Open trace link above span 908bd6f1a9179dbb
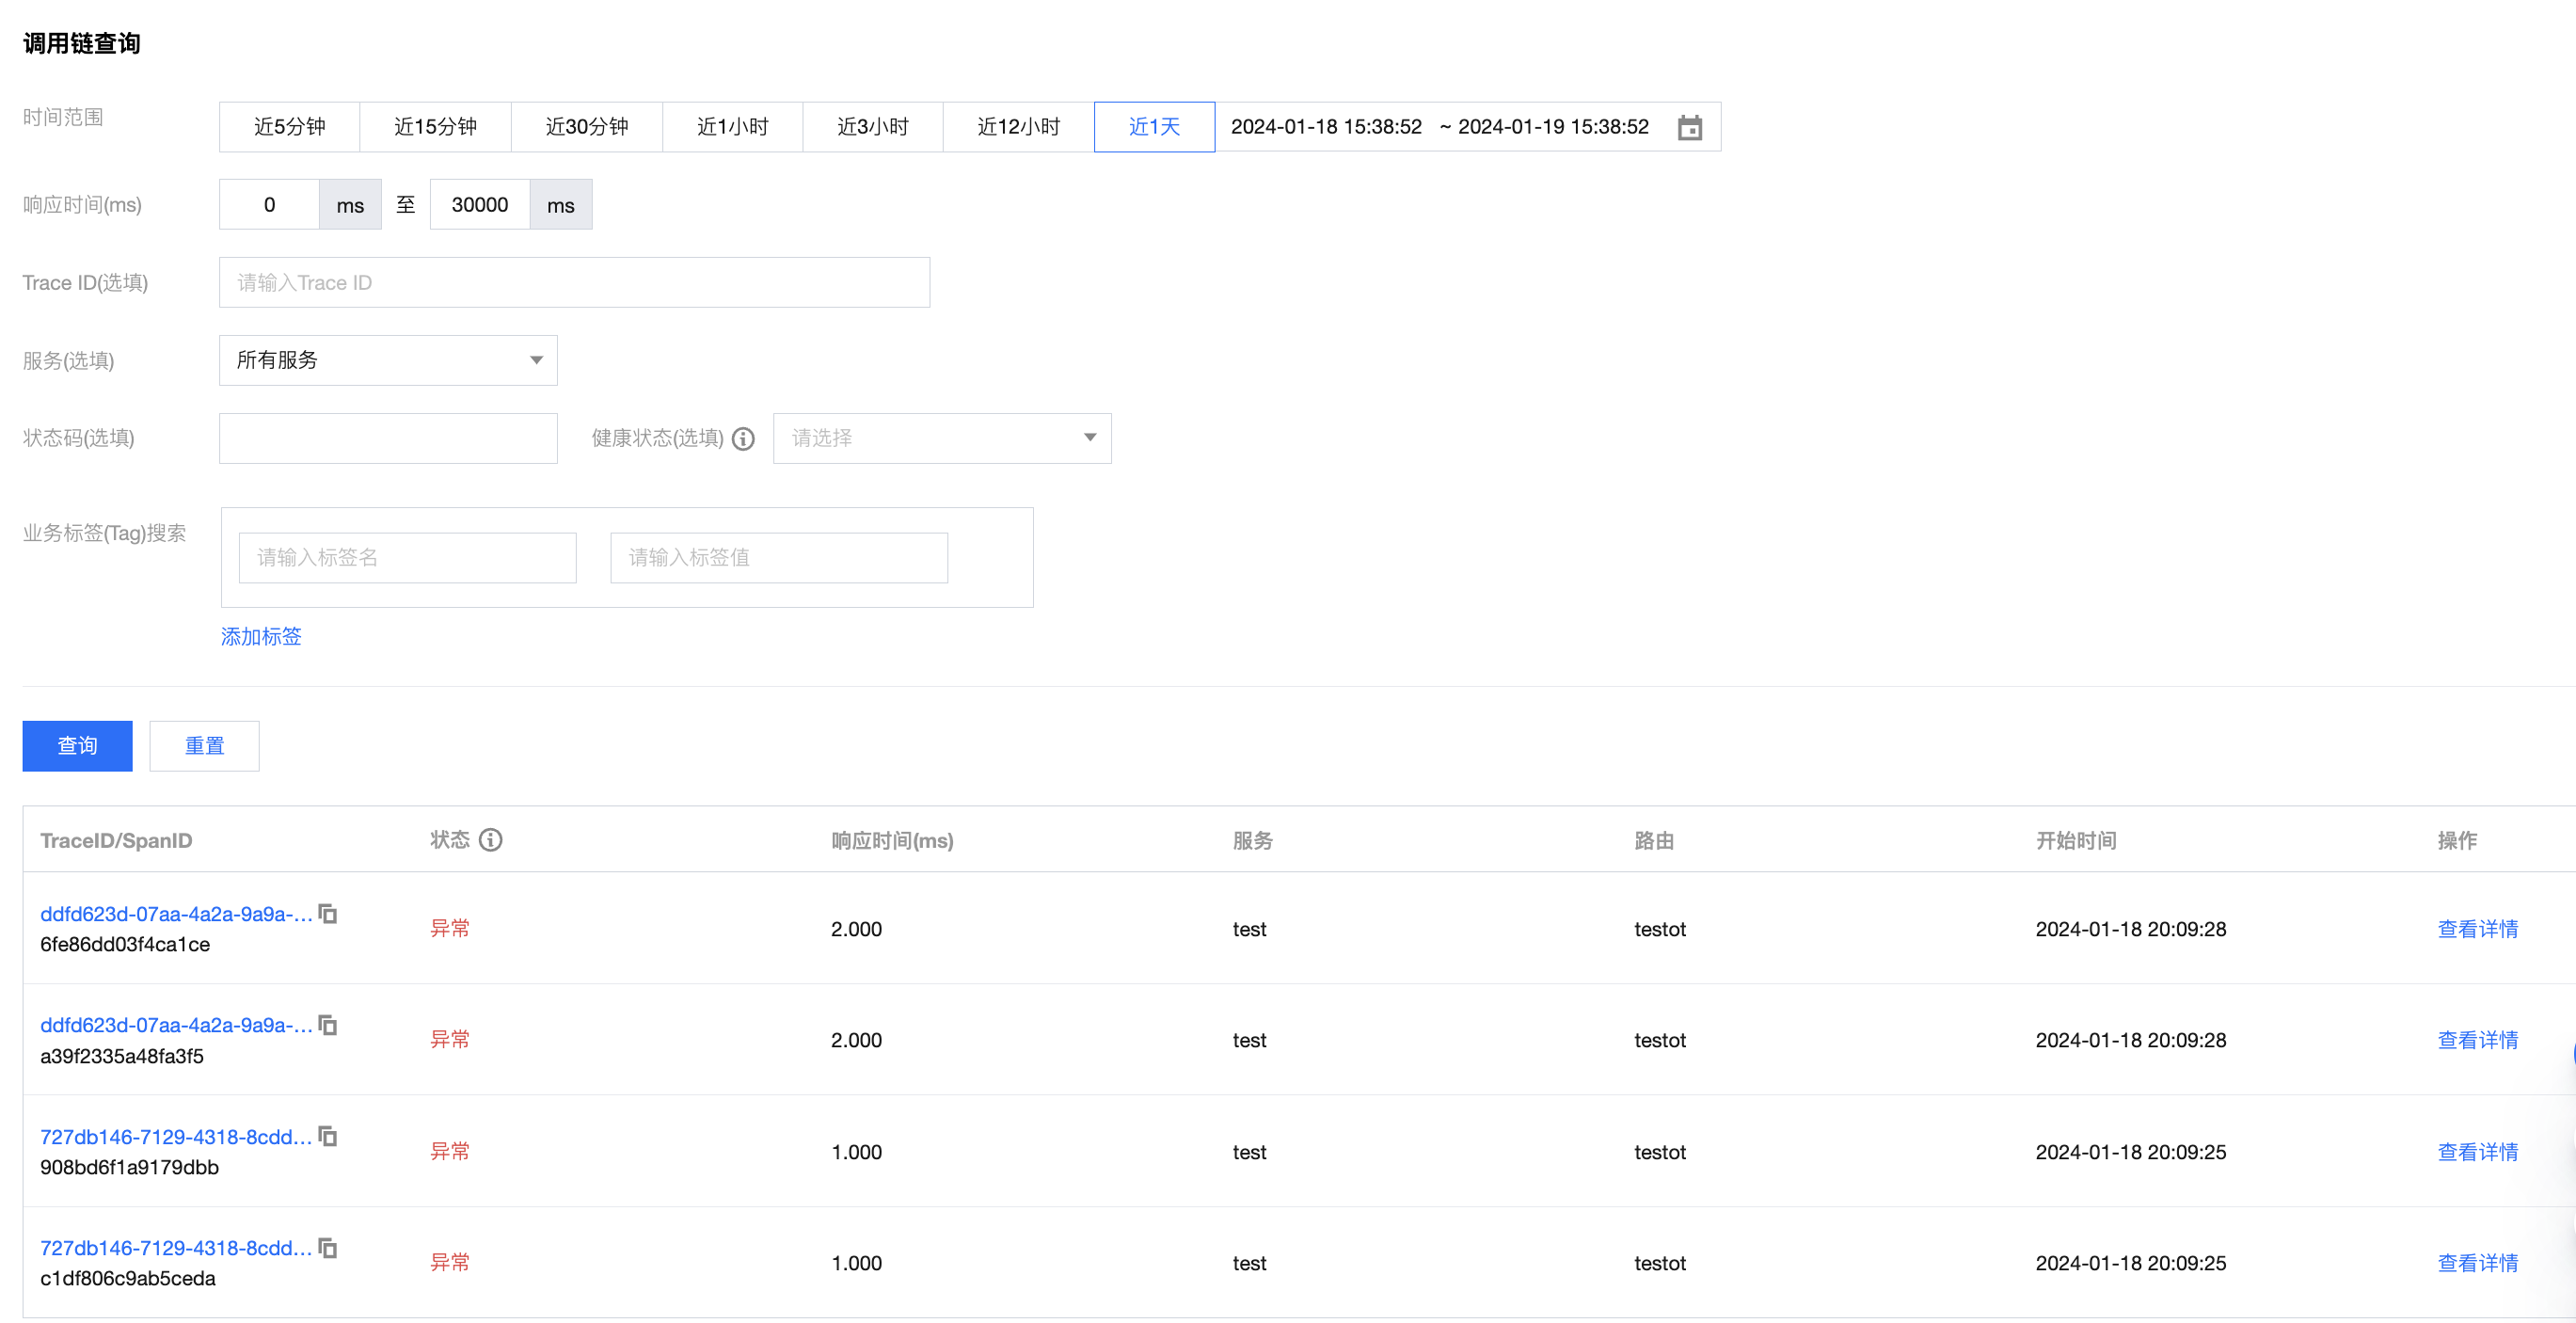This screenshot has height=1323, width=2576. [x=176, y=1137]
